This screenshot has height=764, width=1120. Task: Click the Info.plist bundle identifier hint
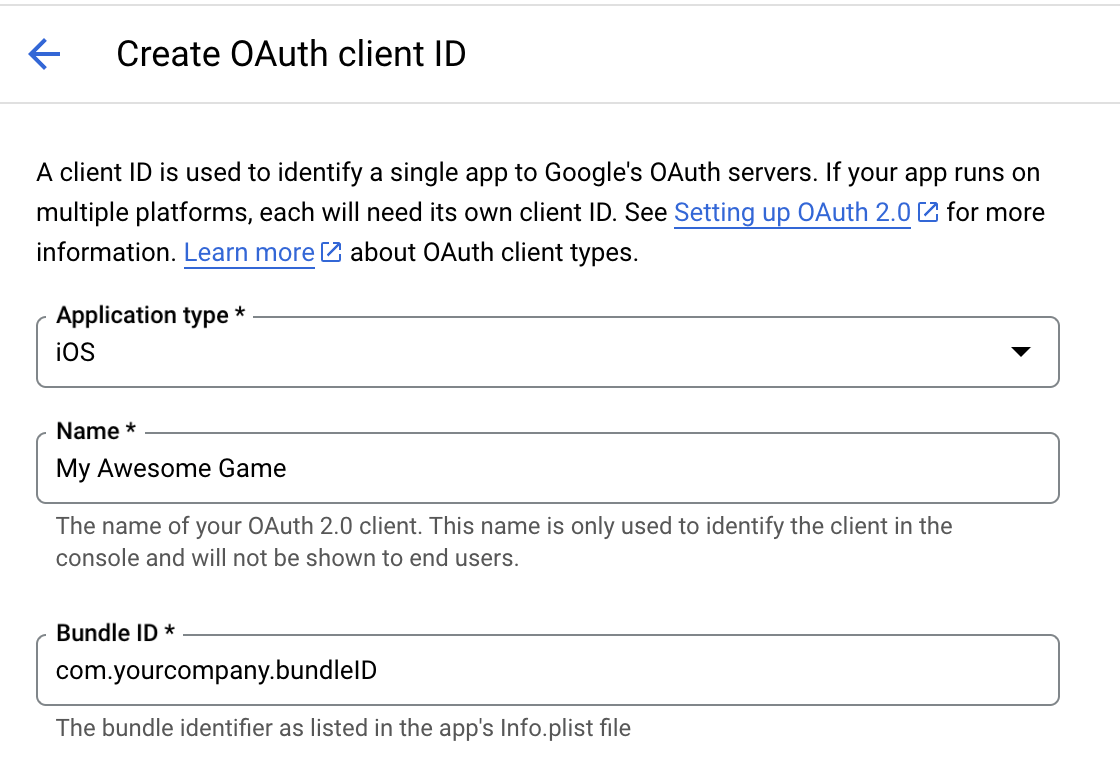point(343,728)
